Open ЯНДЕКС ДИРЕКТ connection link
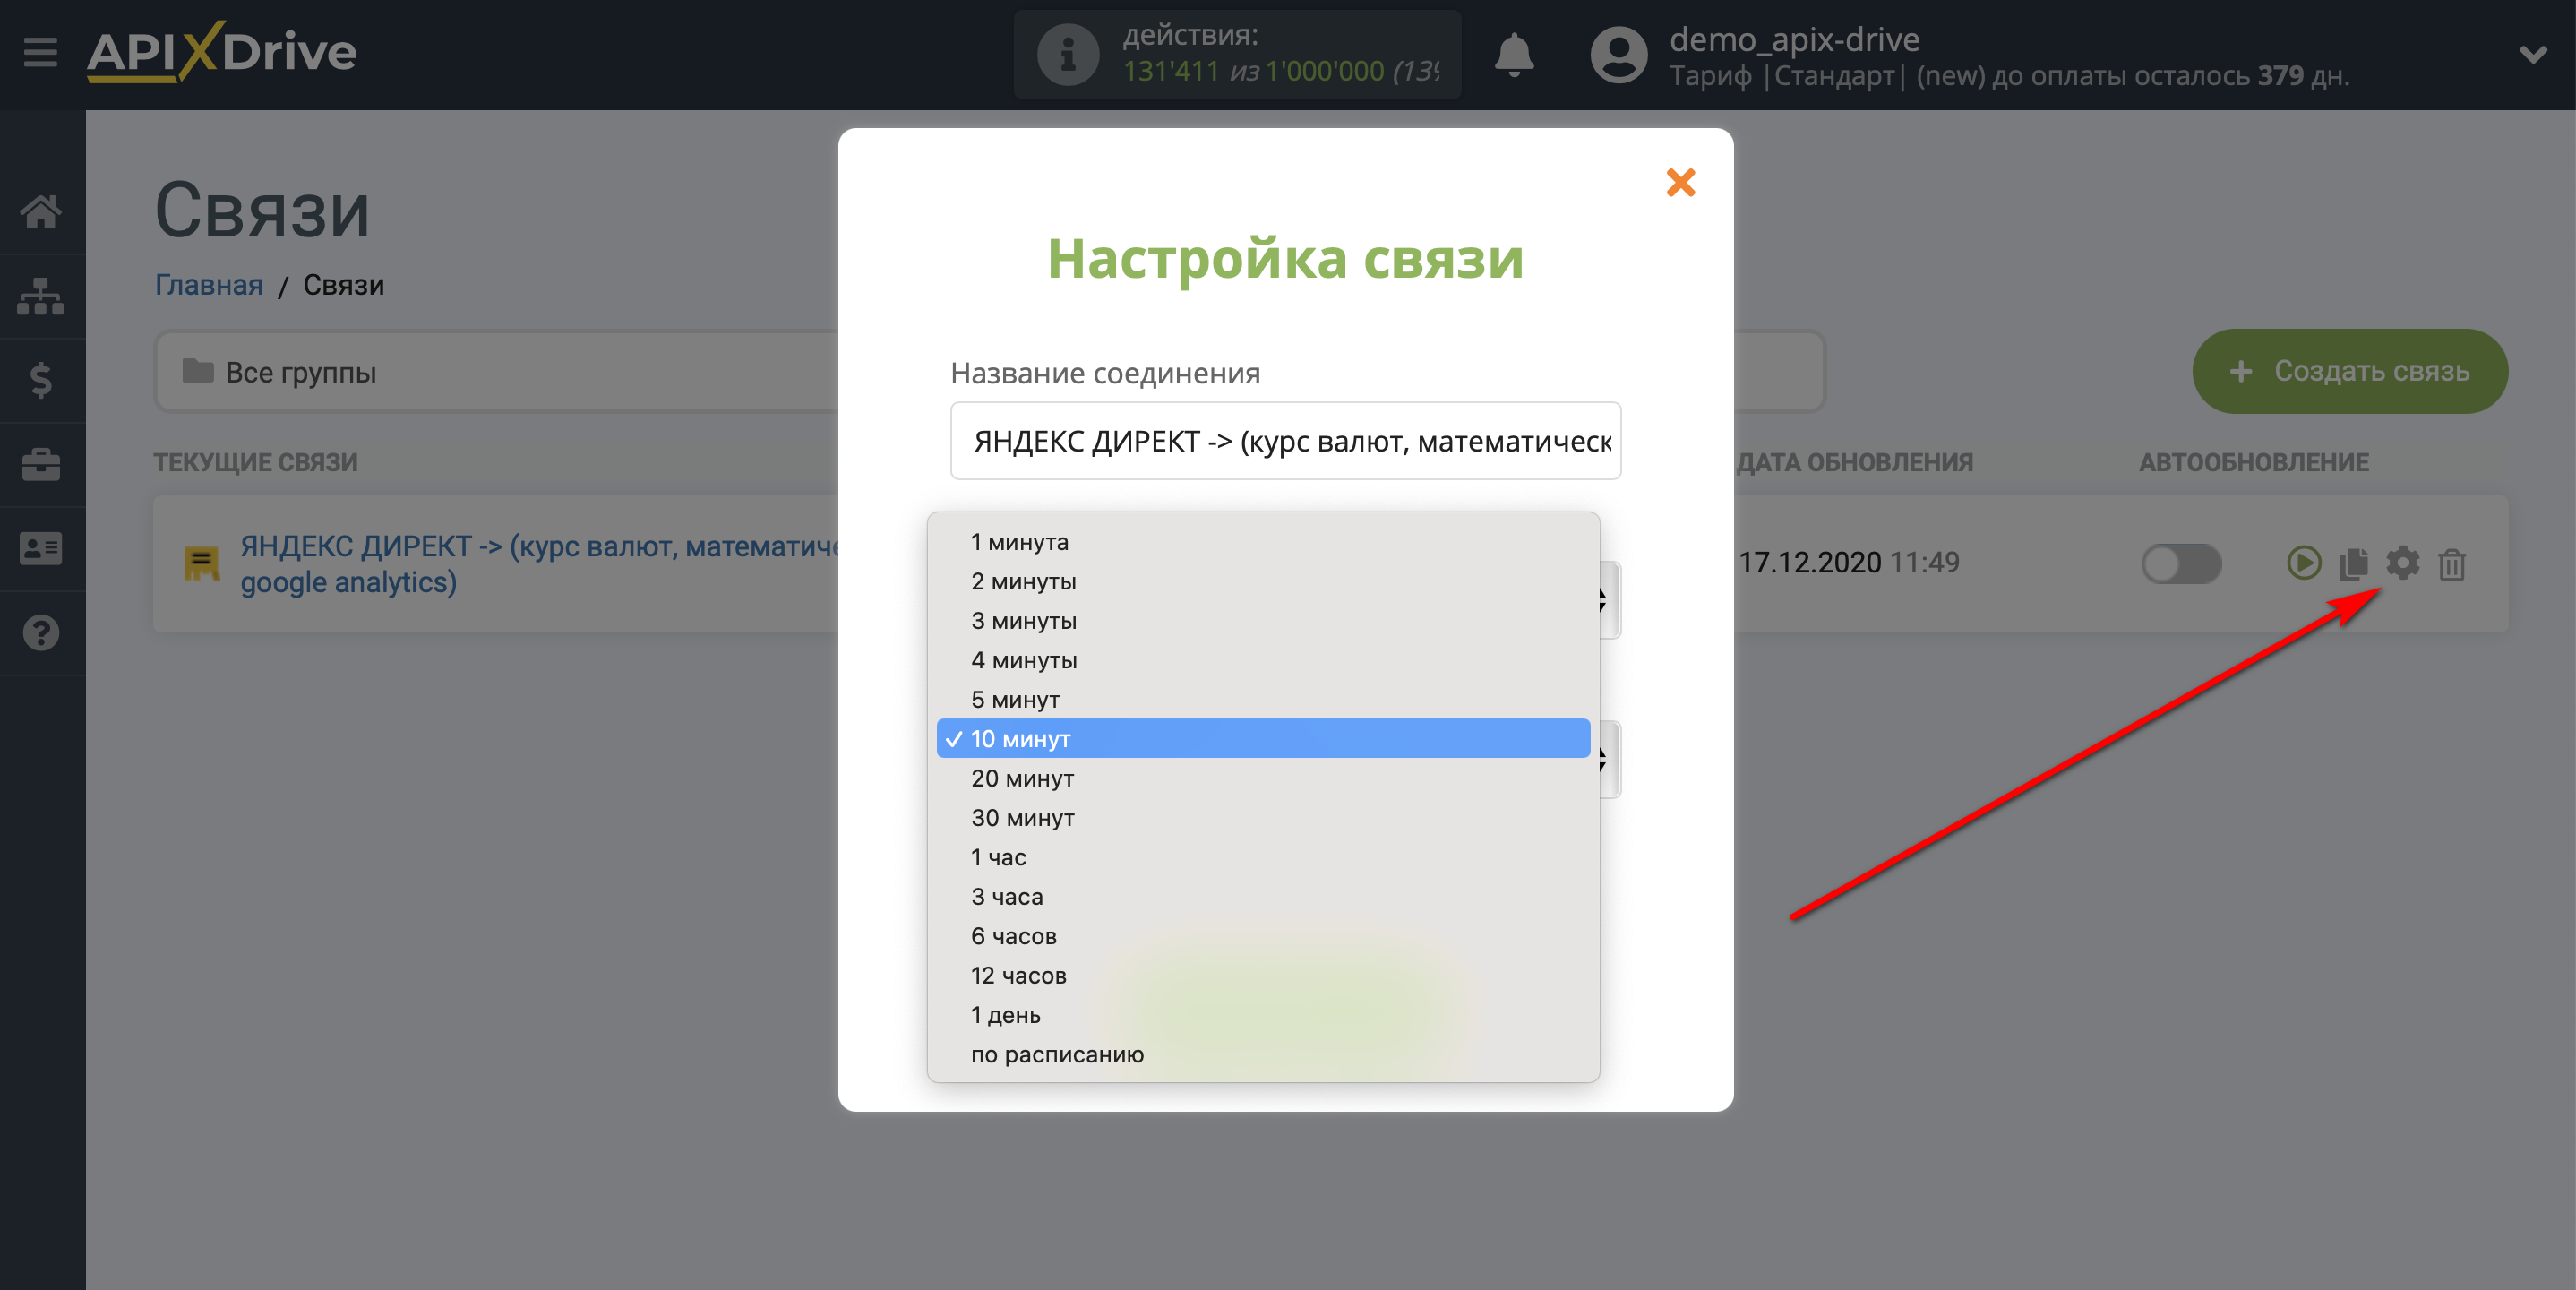 (x=540, y=564)
